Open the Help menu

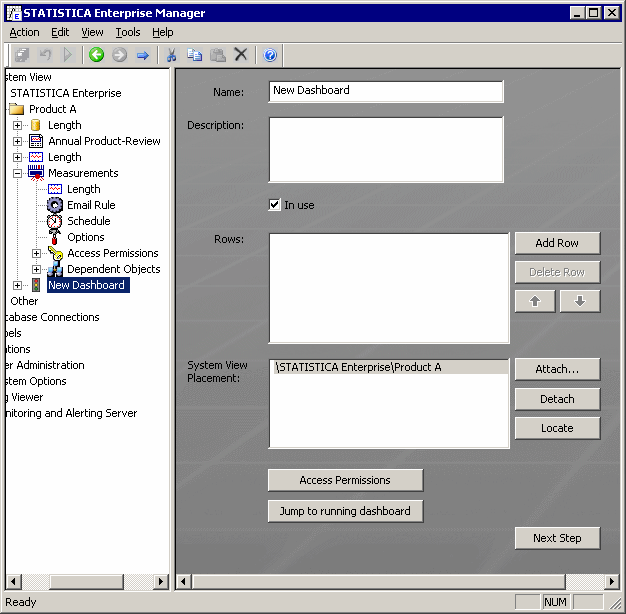coord(162,32)
